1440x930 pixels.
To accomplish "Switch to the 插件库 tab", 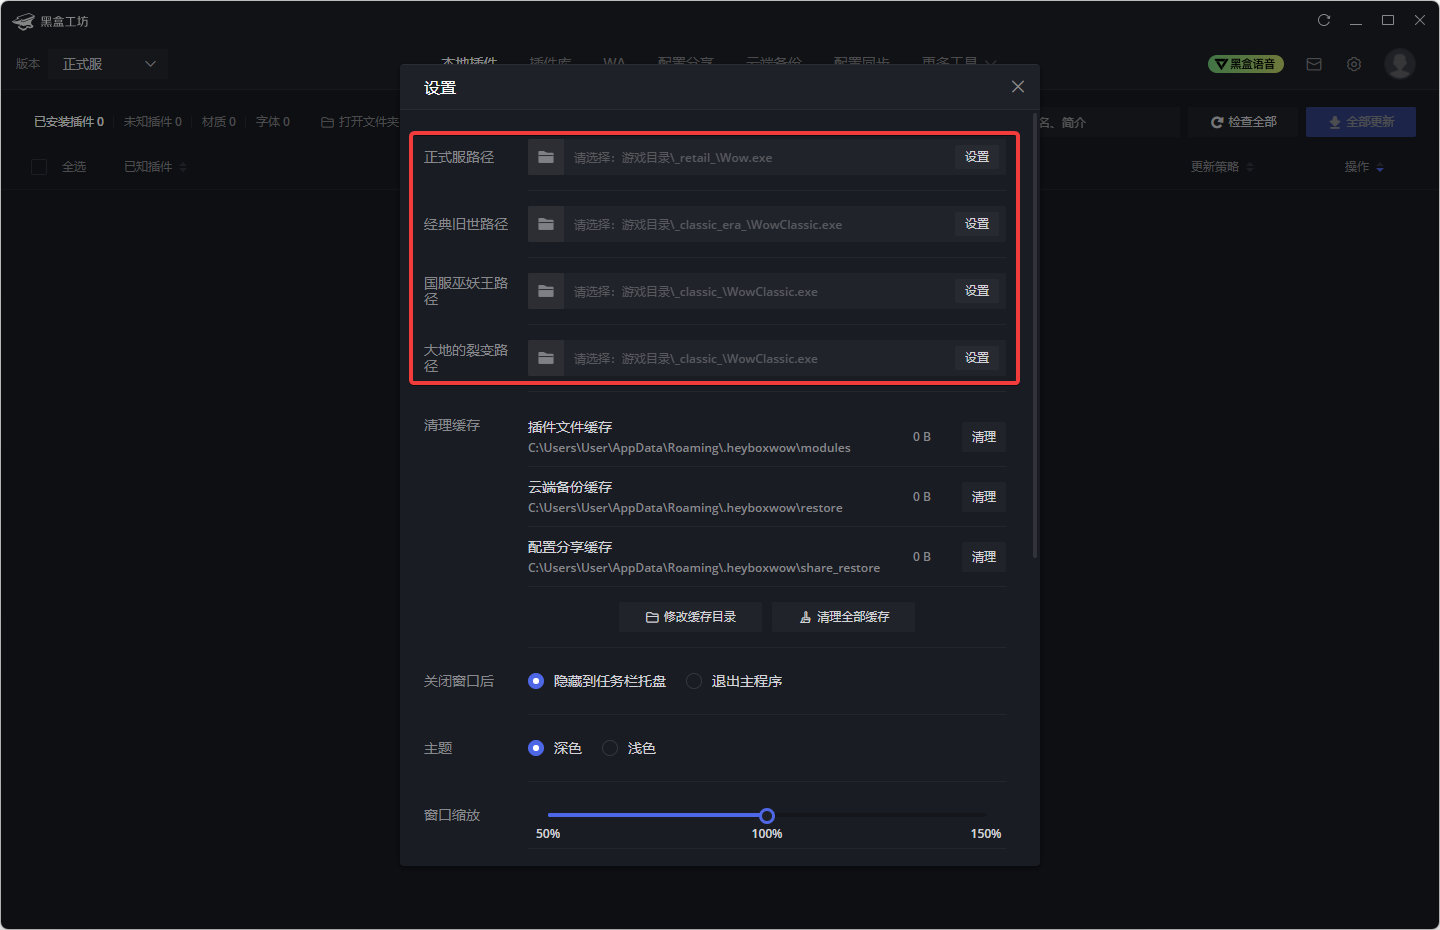I will [x=550, y=62].
